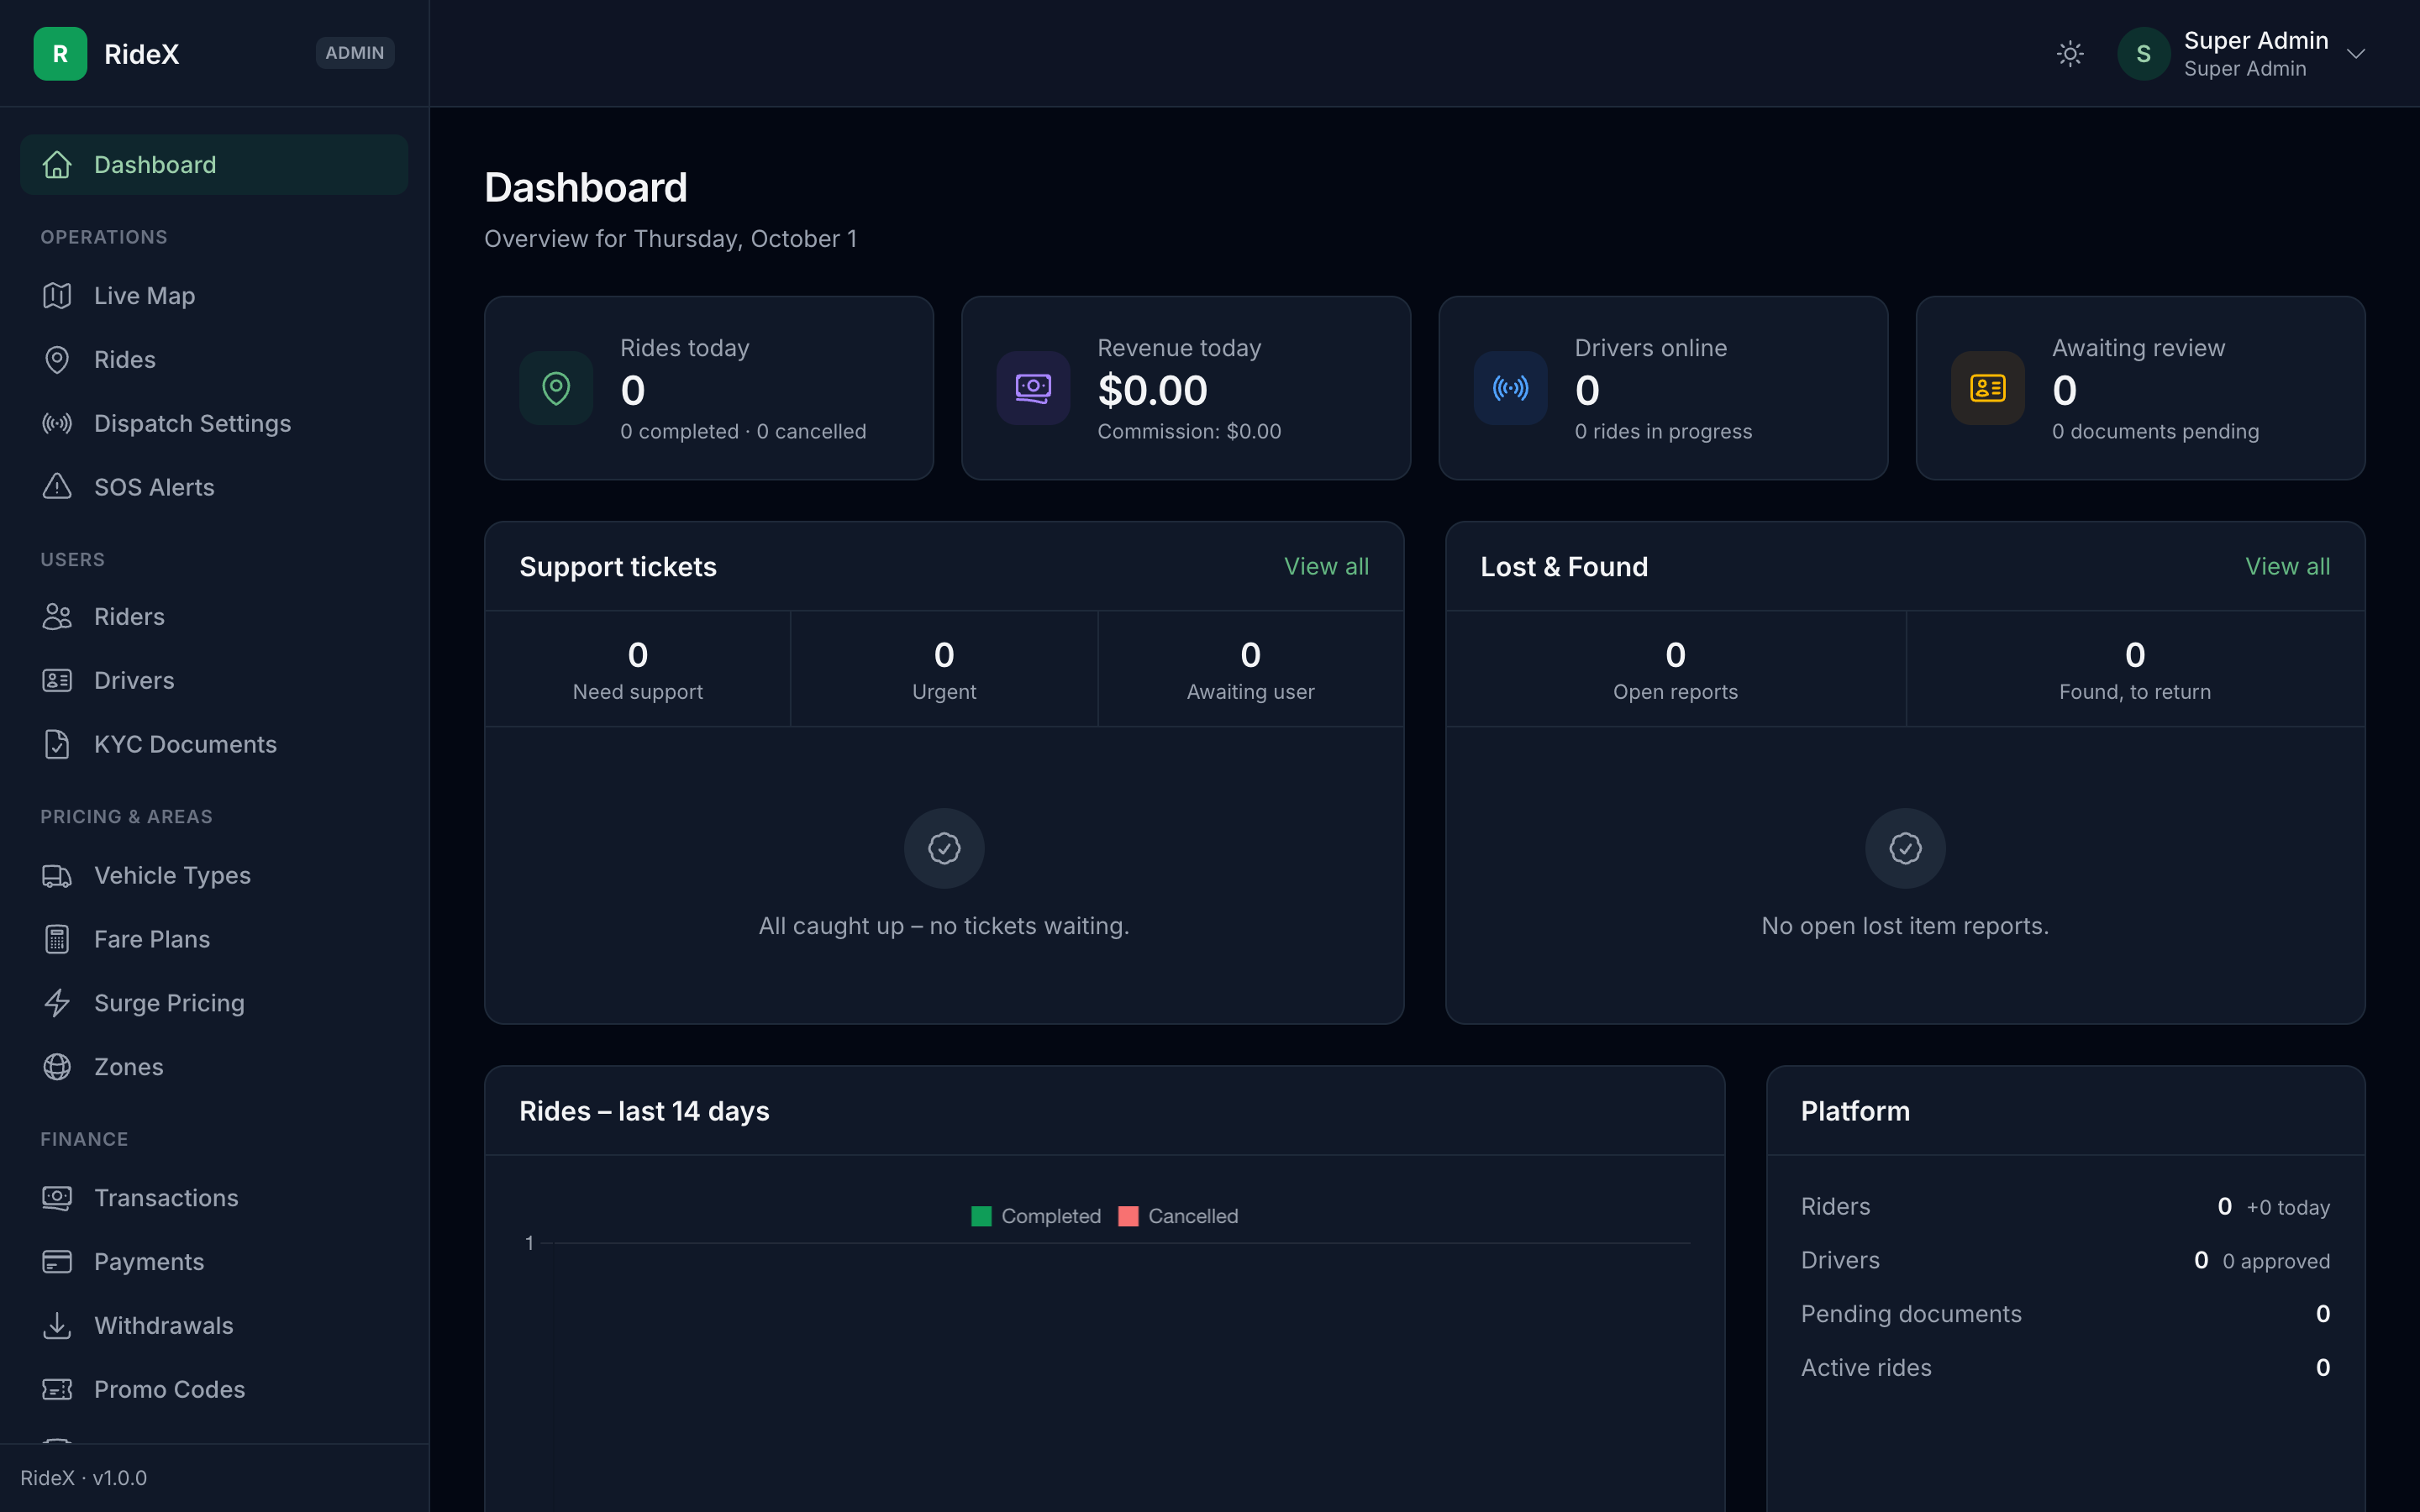This screenshot has width=2420, height=1512.
Task: Click the Promo Codes ticket icon
Action: coord(57,1389)
